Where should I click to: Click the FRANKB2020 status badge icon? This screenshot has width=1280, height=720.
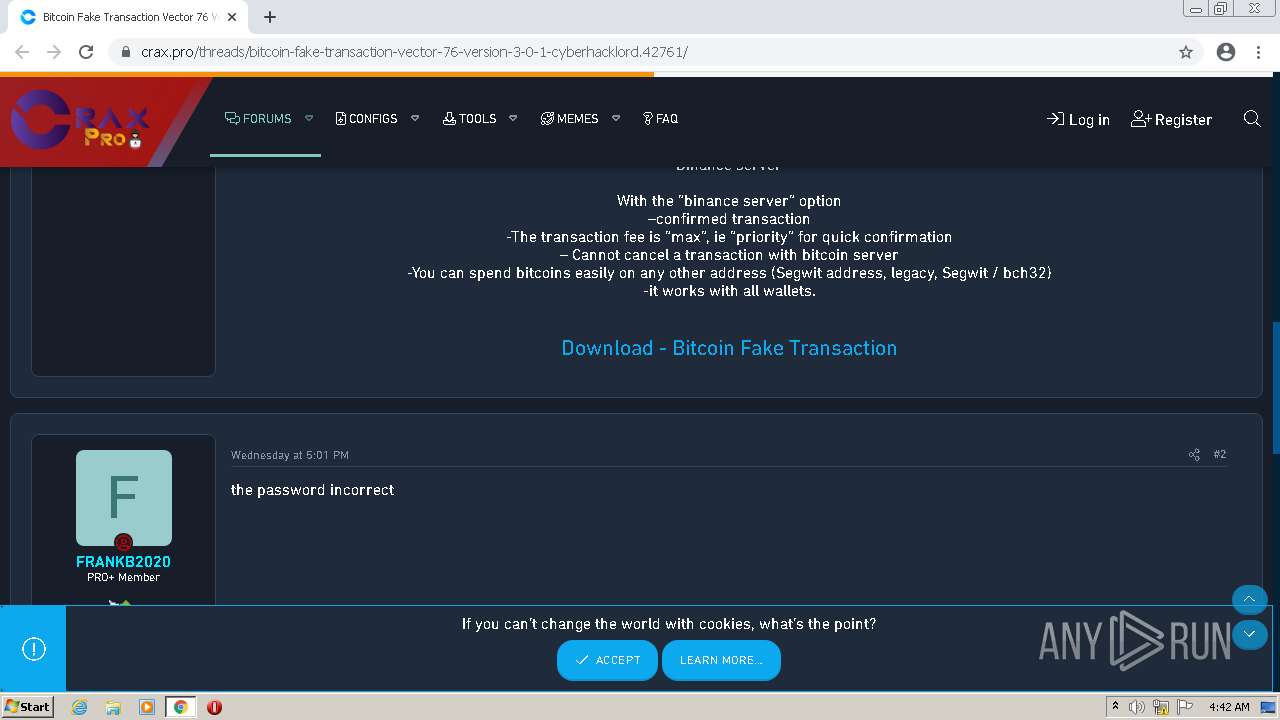(123, 543)
